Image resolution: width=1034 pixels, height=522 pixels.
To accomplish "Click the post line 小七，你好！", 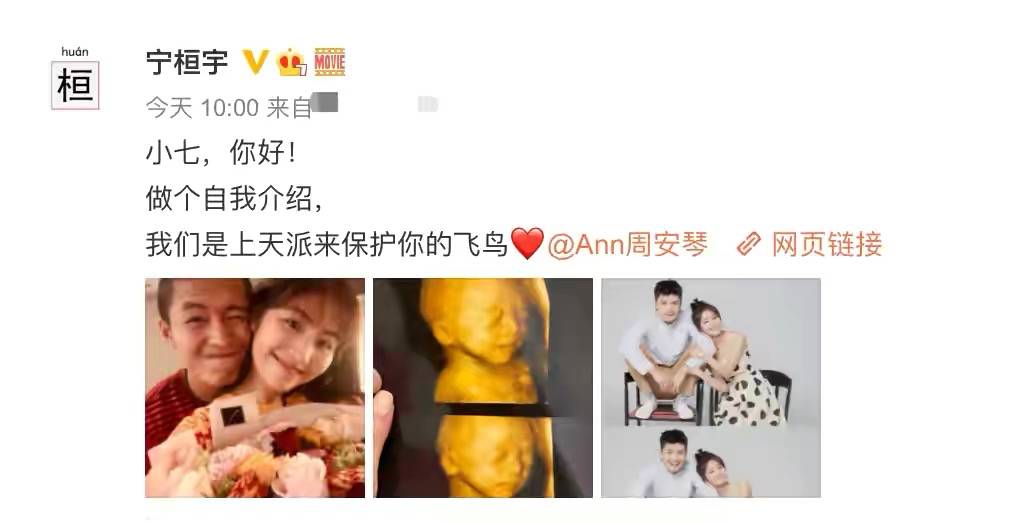I will click(221, 154).
